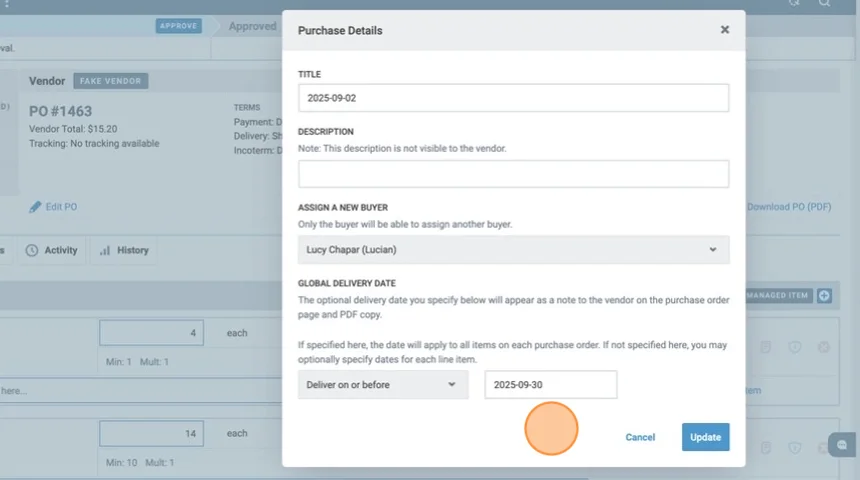
Task: Click the blue plus add item icon
Action: (824, 296)
